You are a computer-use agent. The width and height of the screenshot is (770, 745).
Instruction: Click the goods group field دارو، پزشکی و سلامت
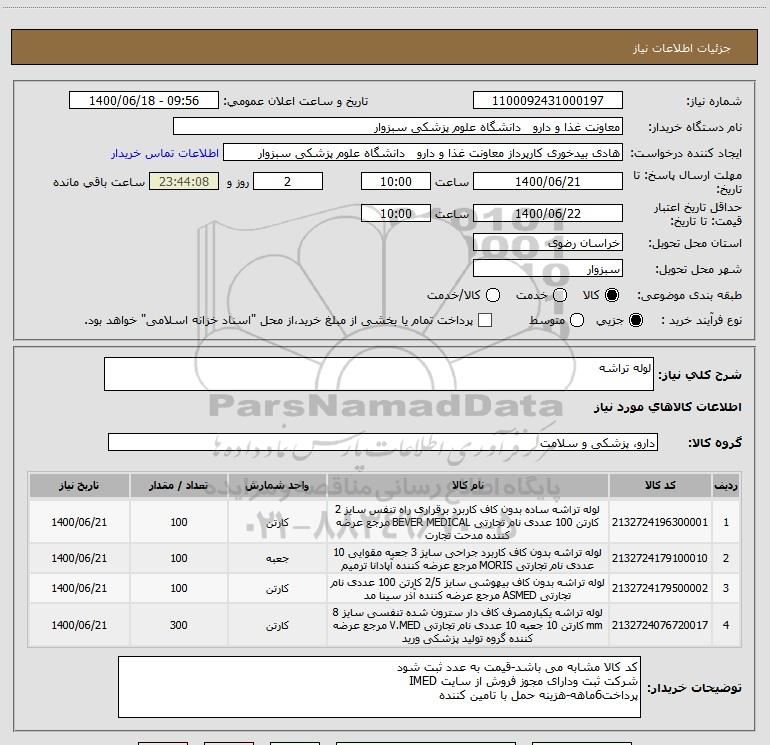point(383,442)
